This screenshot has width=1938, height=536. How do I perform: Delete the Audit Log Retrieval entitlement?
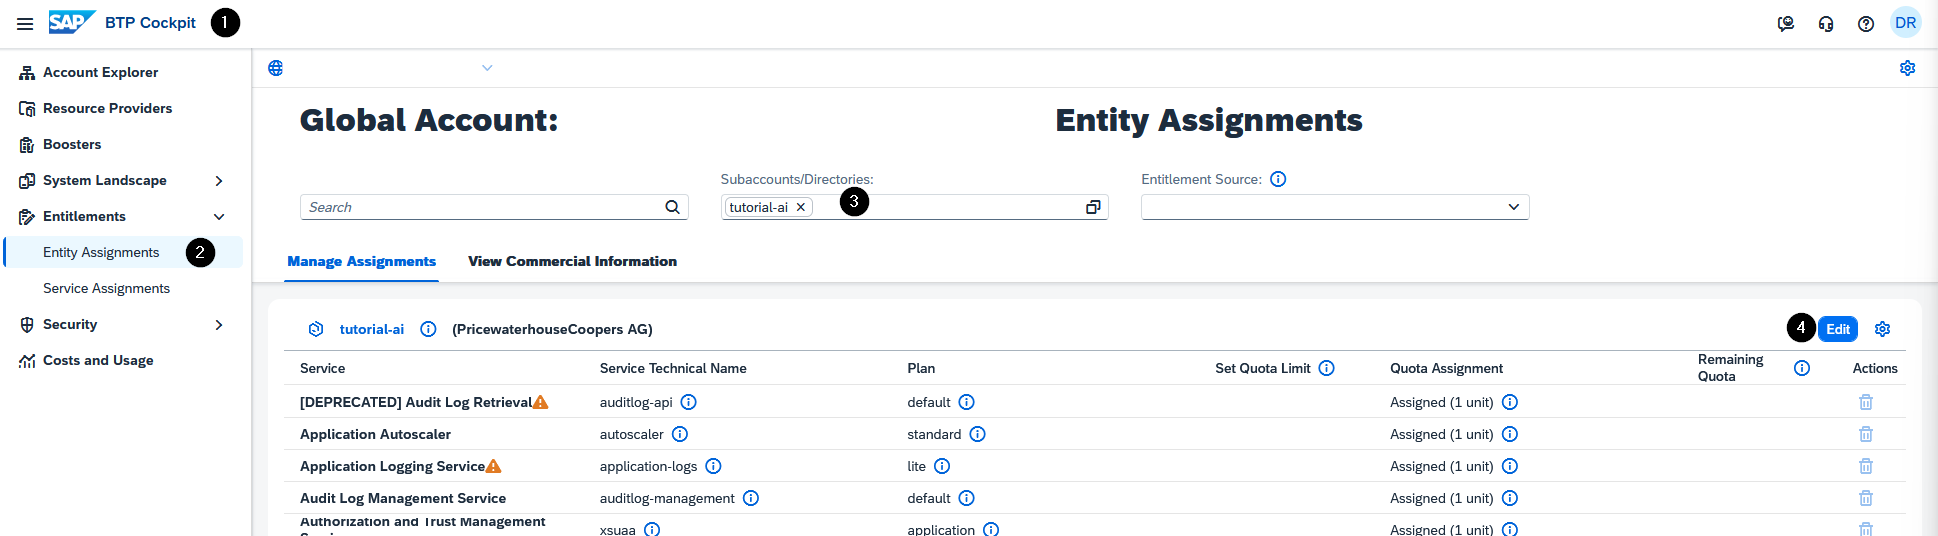click(1866, 402)
